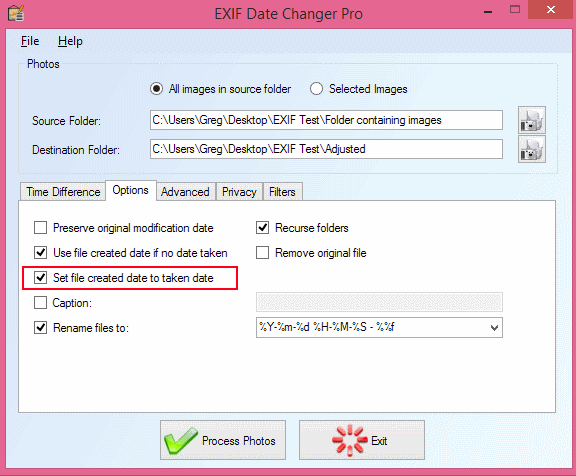The height and width of the screenshot is (476, 576).
Task: Enable Remove original file checkbox
Action: point(262,253)
